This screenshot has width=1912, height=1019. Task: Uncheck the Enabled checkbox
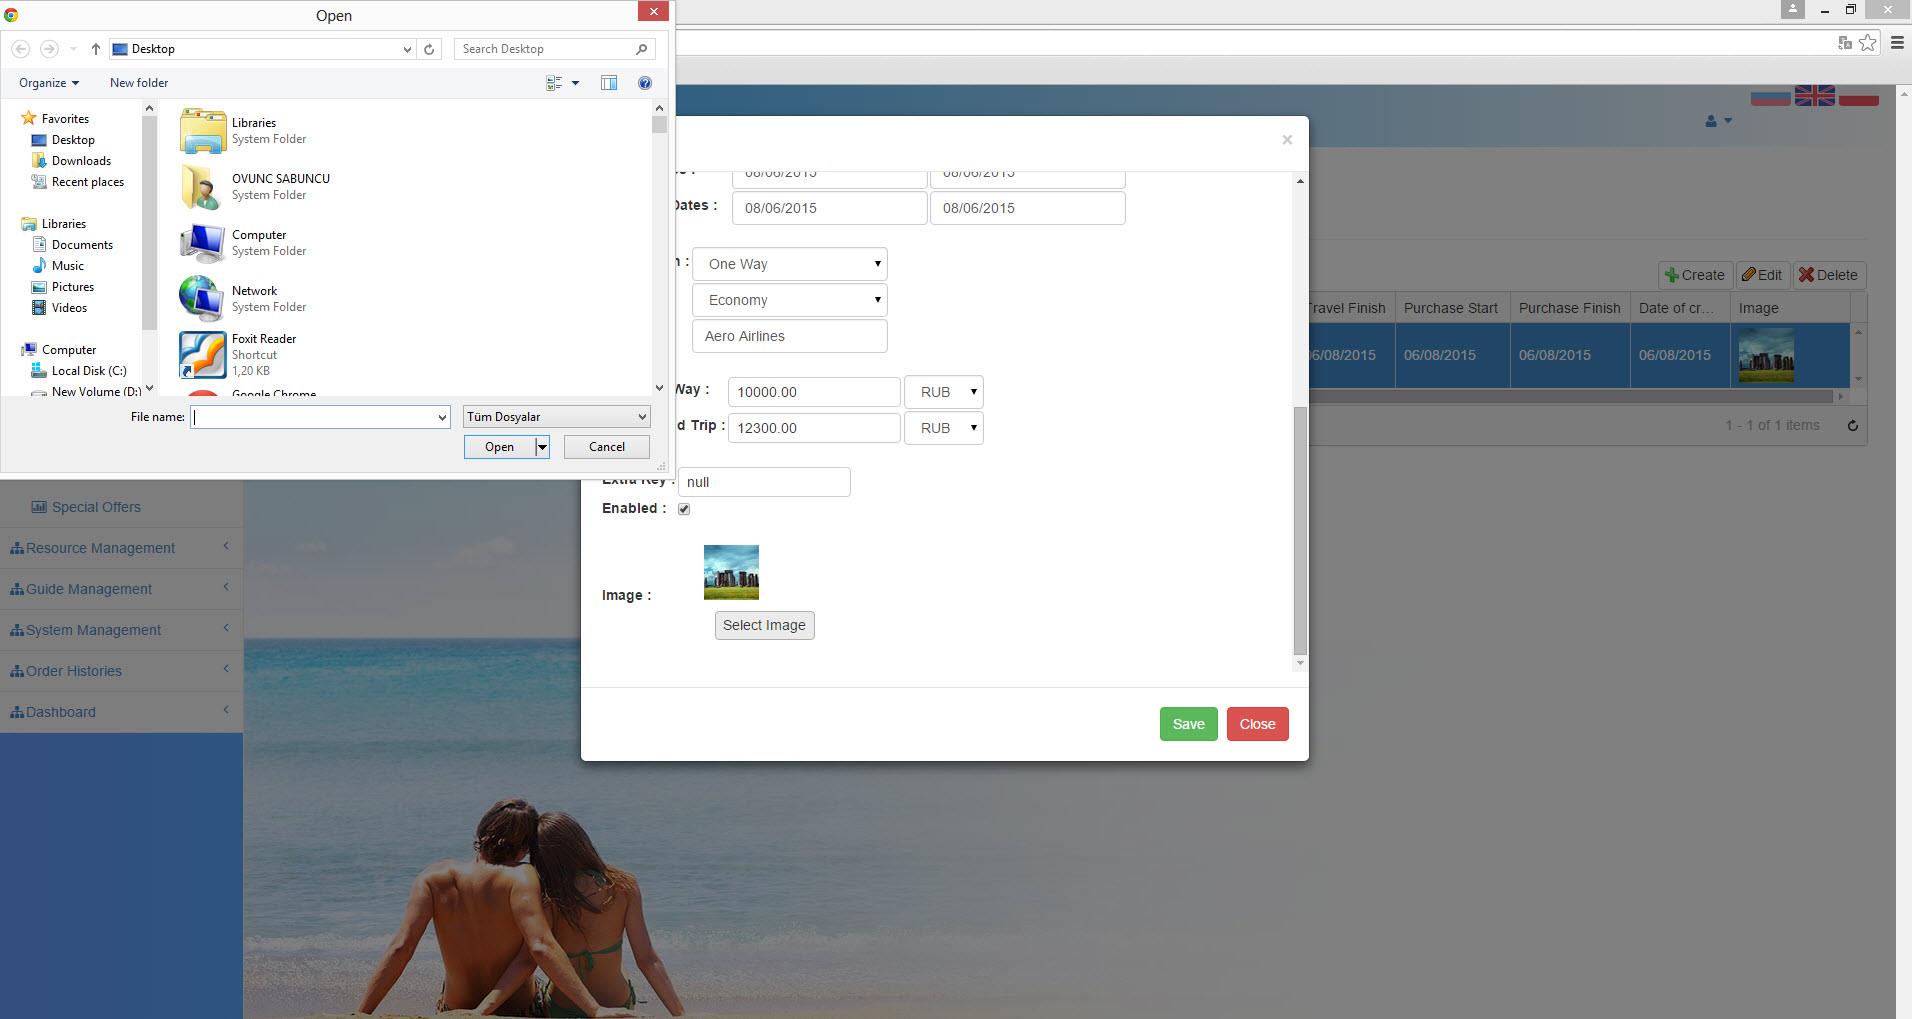click(684, 509)
